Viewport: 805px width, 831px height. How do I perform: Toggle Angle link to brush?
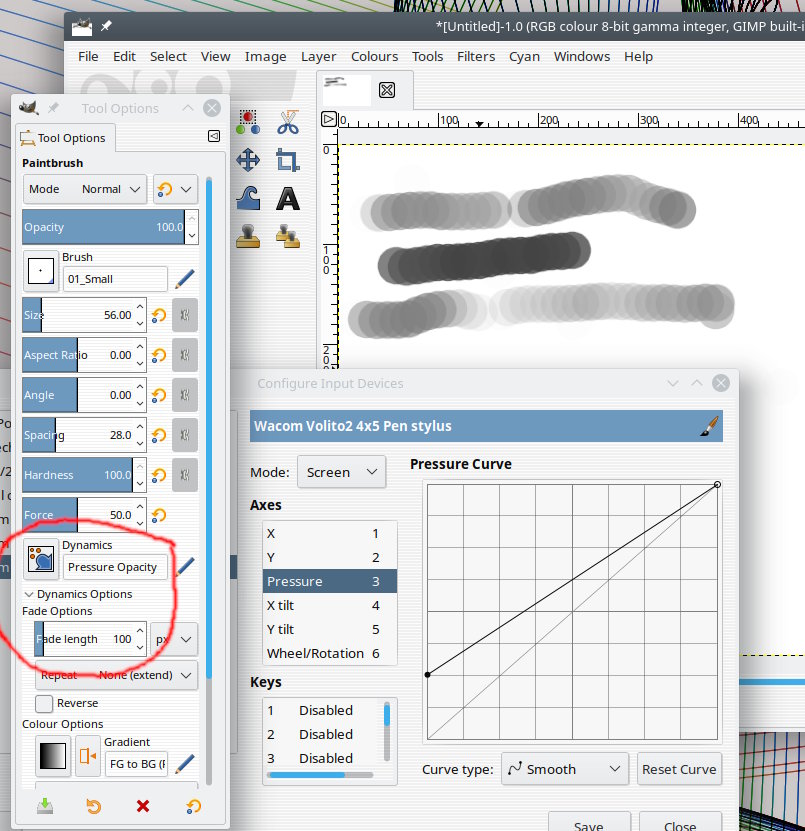[x=185, y=395]
